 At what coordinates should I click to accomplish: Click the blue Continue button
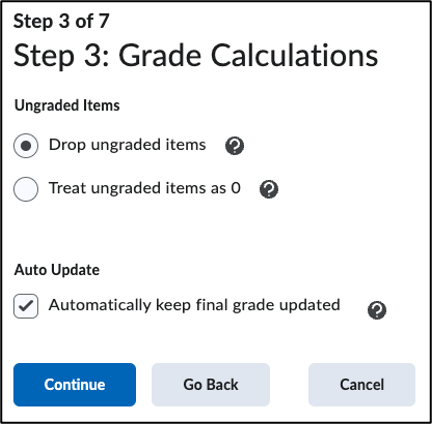(x=75, y=385)
